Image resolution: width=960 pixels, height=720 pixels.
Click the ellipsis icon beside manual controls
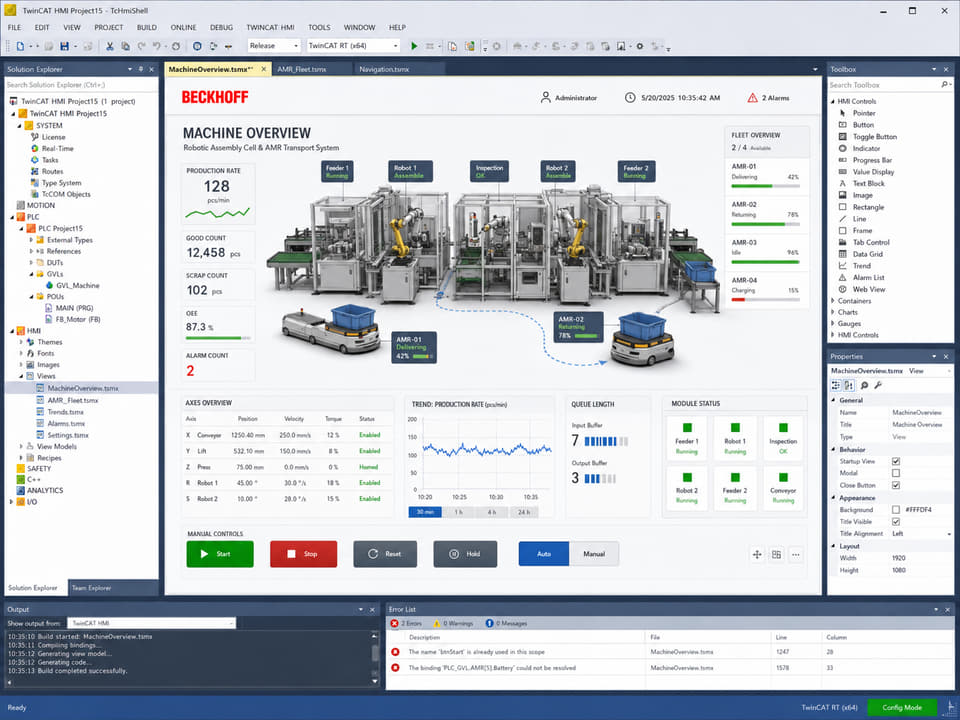(796, 555)
